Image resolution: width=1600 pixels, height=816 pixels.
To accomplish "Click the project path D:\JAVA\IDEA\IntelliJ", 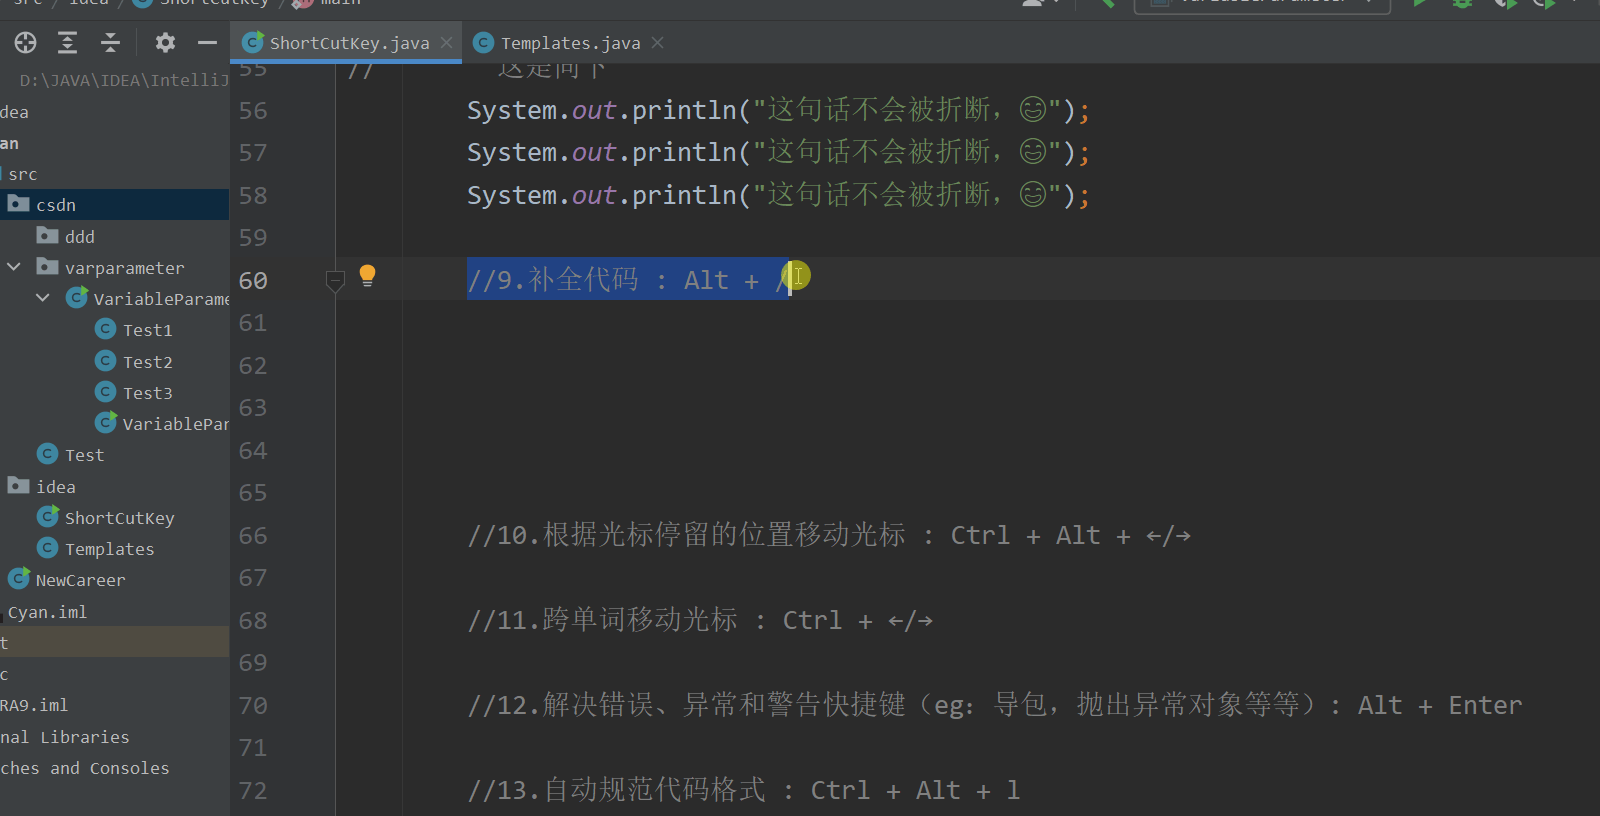I will [124, 80].
